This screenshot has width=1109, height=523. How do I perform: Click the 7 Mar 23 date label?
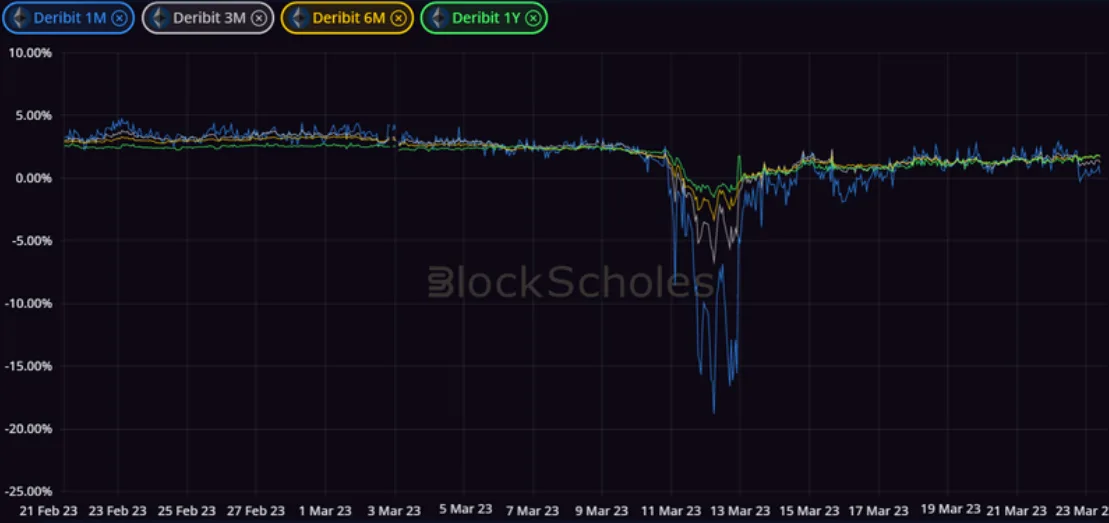[x=533, y=510]
